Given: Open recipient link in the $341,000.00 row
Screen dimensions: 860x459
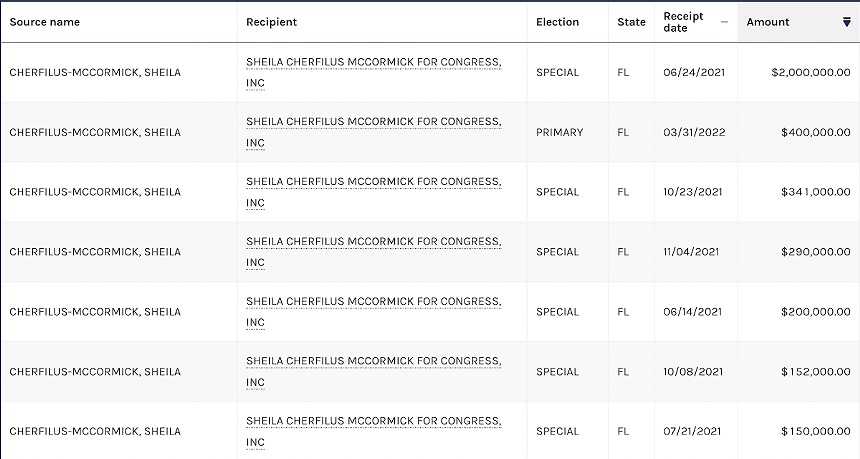Looking at the screenshot, I should coord(374,192).
